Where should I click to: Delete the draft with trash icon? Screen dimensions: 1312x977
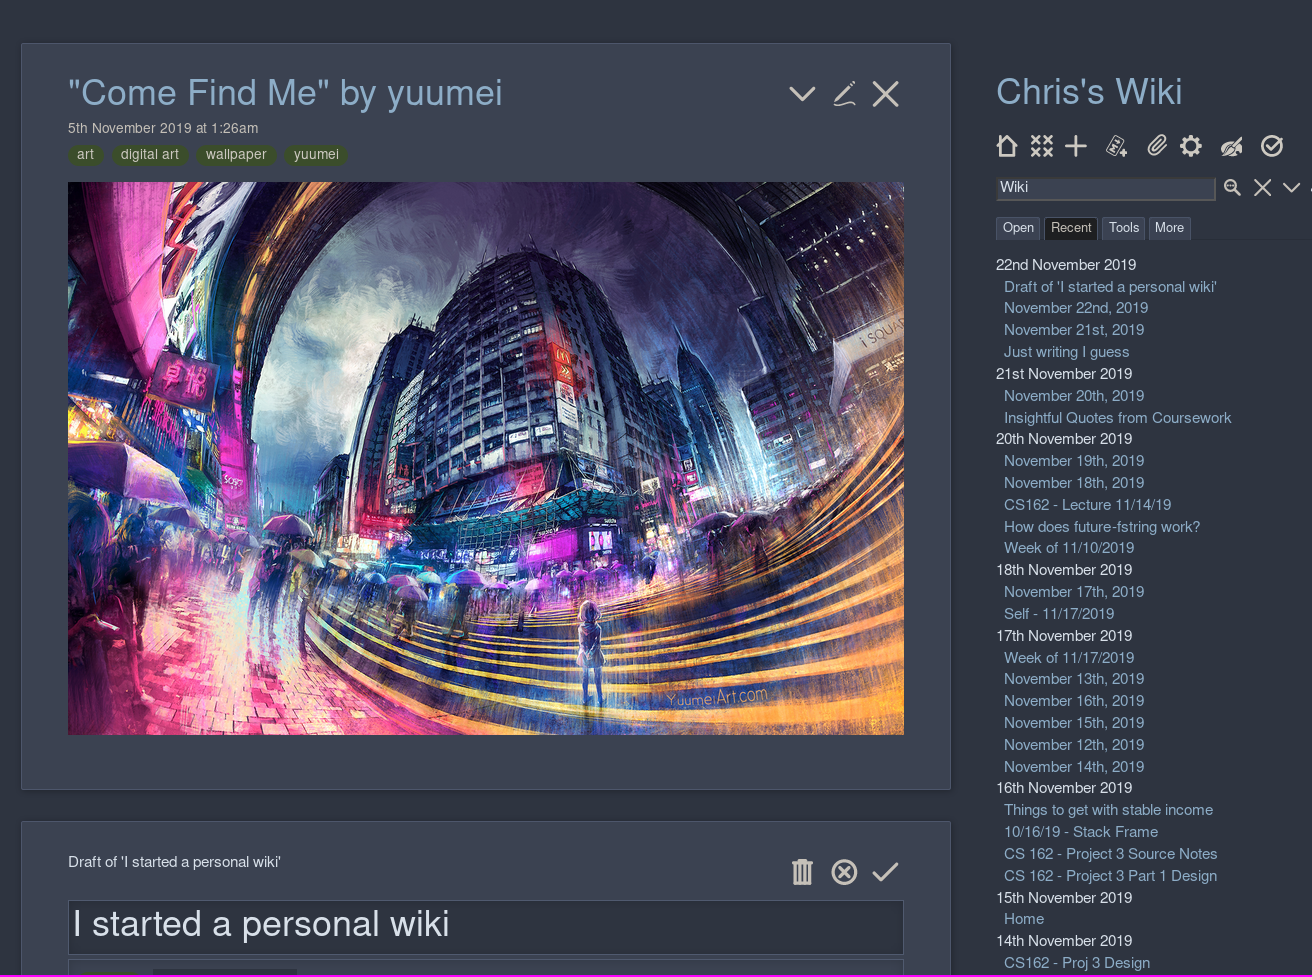(x=802, y=872)
